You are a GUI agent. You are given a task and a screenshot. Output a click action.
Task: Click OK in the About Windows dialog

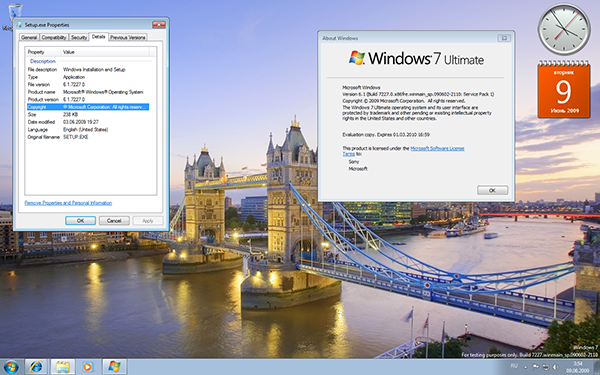[492, 190]
